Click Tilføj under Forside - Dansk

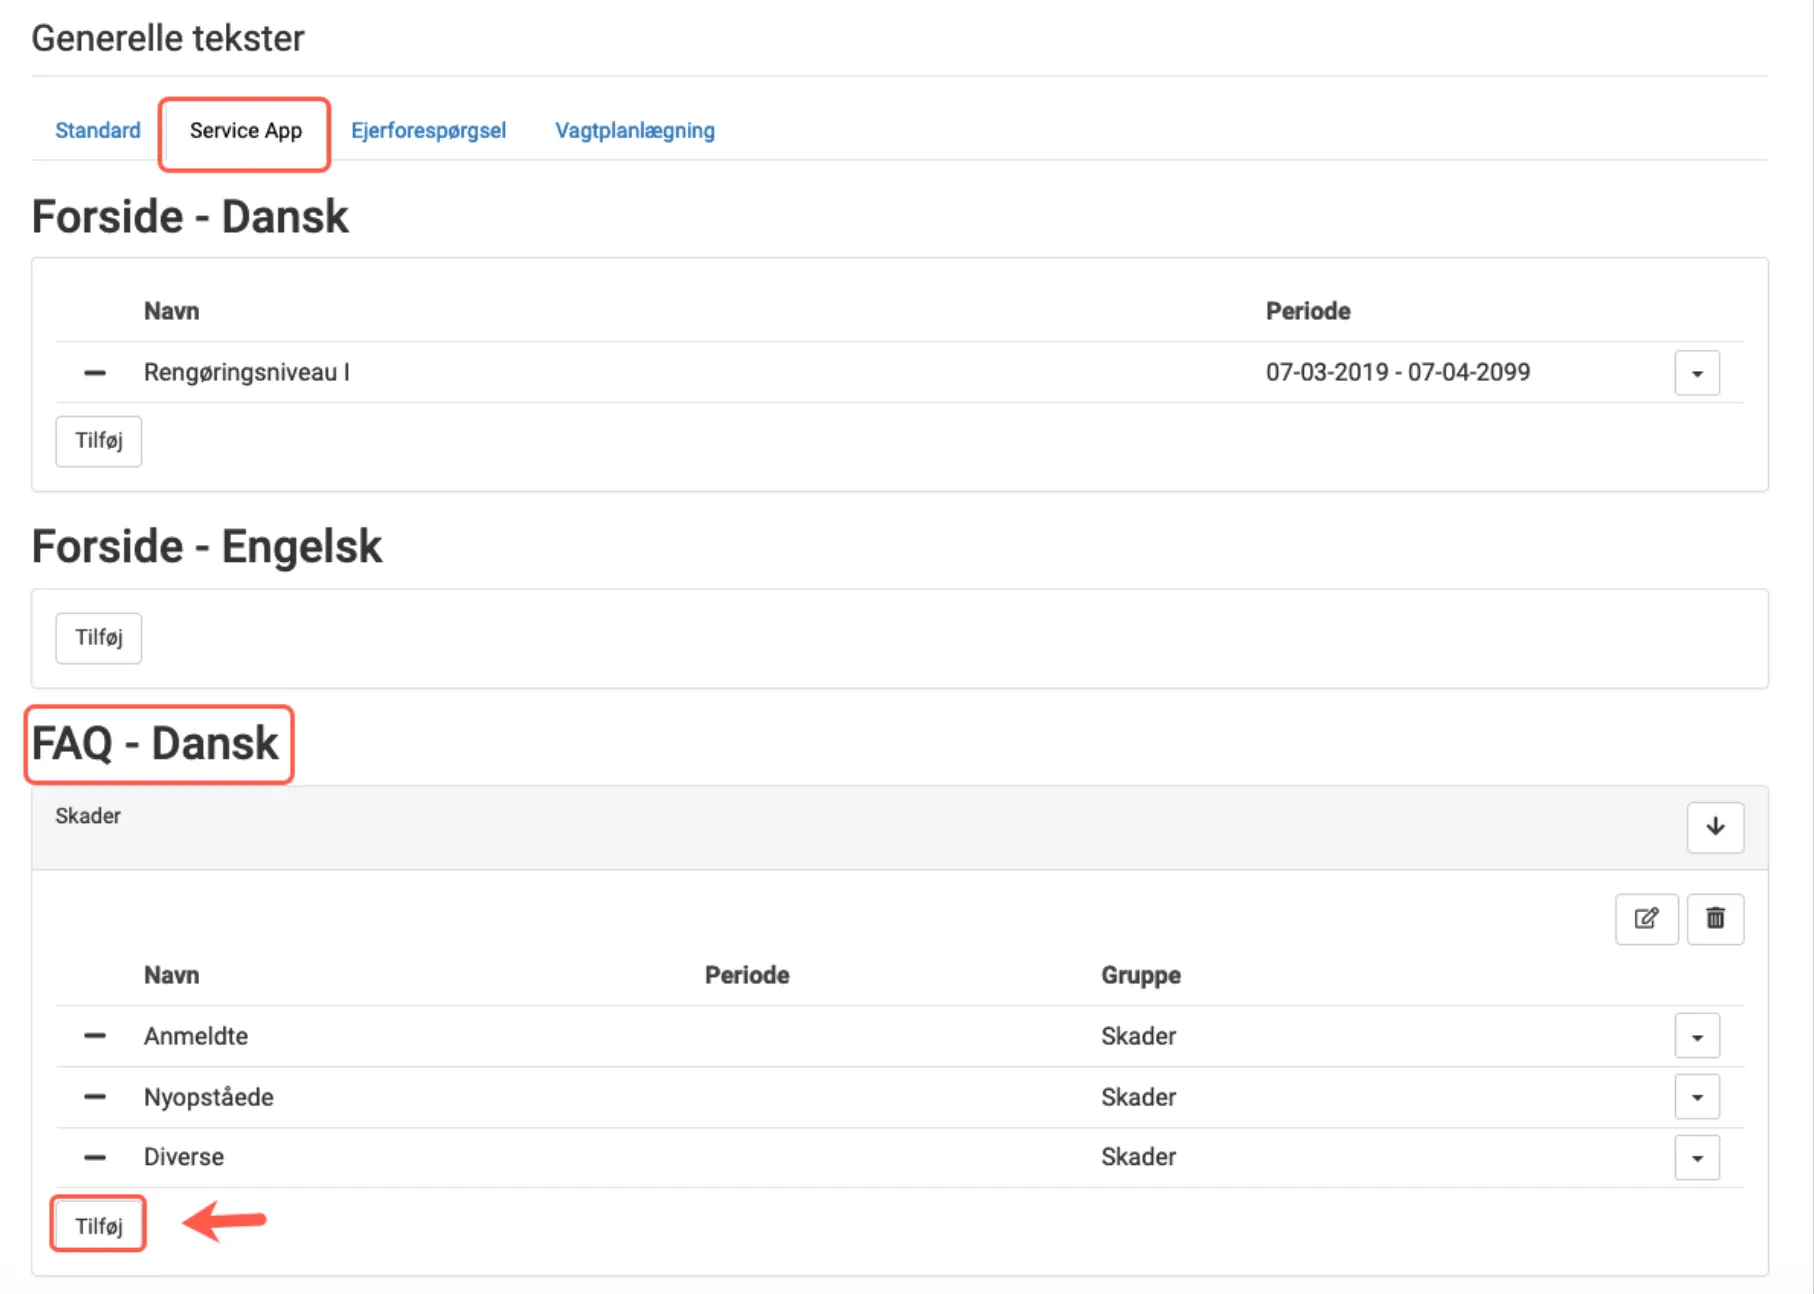[x=98, y=441]
